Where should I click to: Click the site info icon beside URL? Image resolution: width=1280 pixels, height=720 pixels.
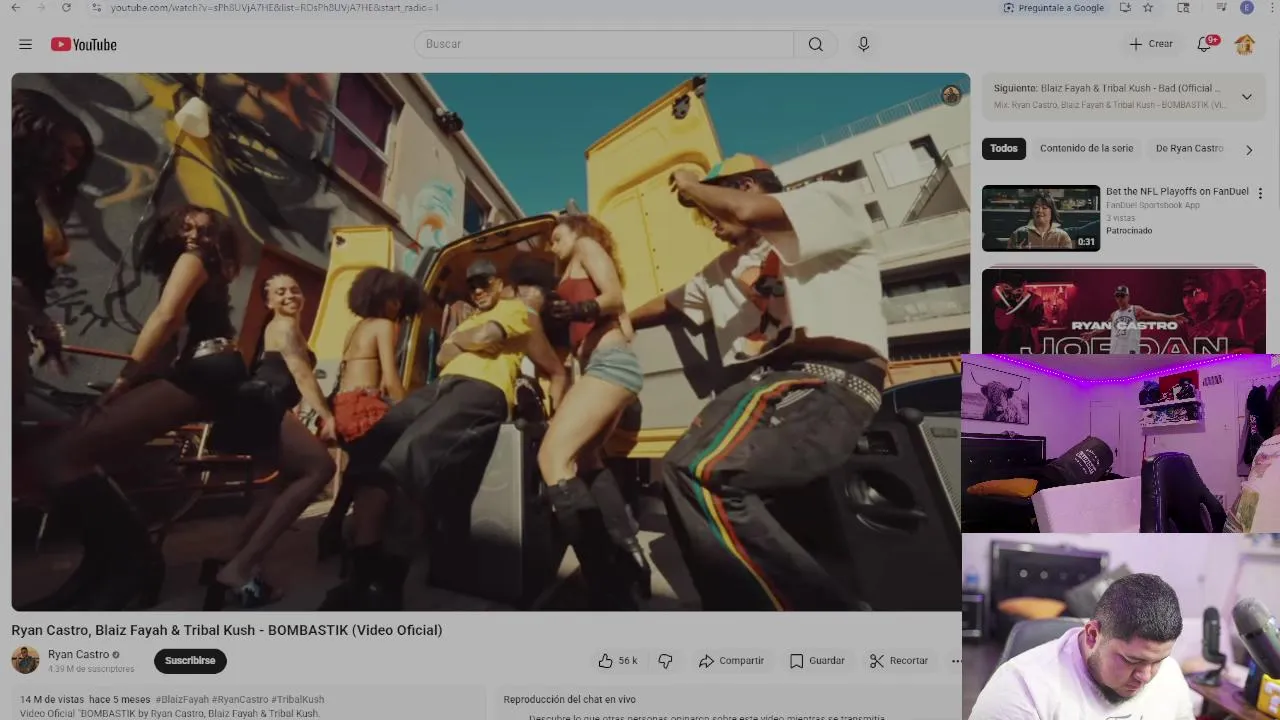(96, 7)
